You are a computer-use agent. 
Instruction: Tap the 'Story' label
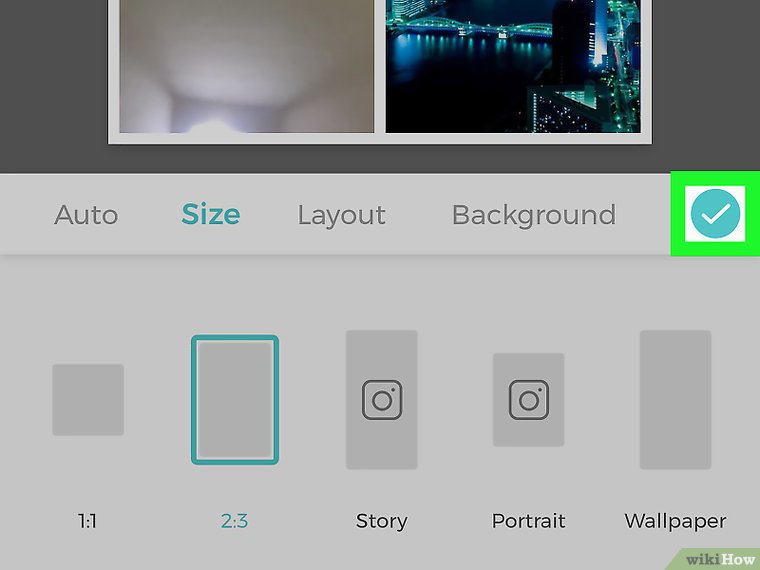tap(381, 521)
